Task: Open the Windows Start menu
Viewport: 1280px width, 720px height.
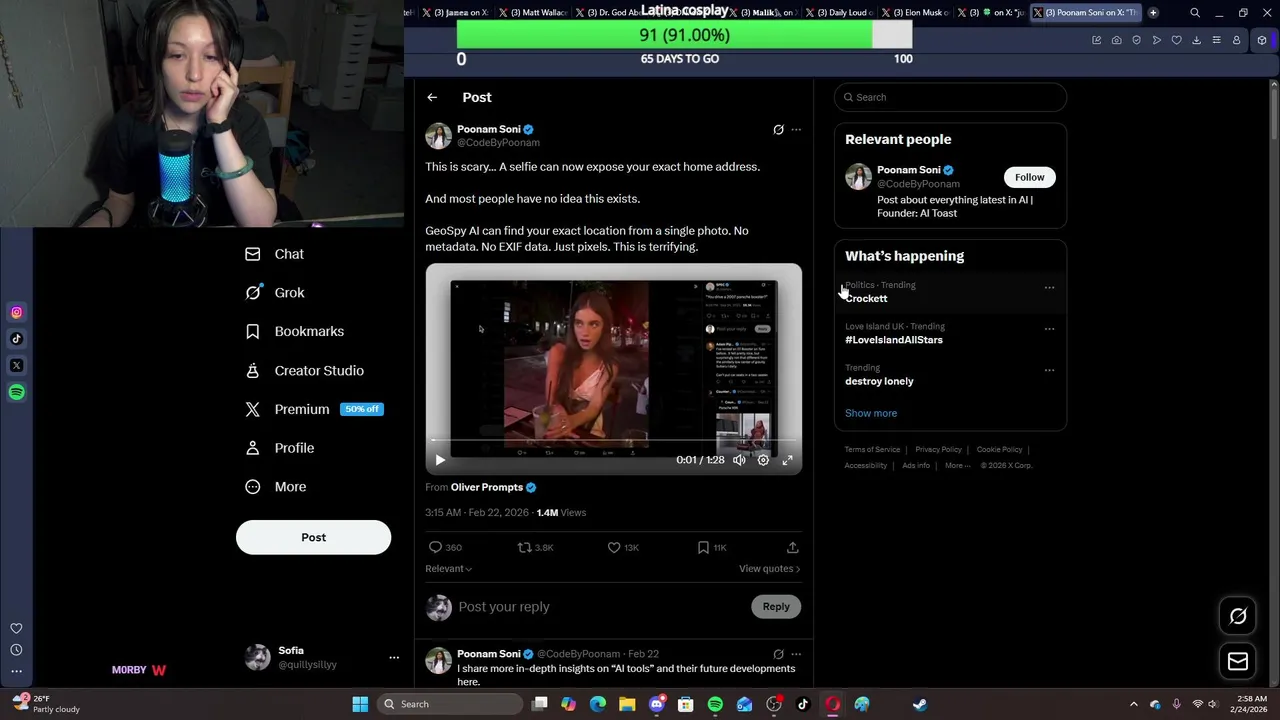Action: tap(360, 704)
